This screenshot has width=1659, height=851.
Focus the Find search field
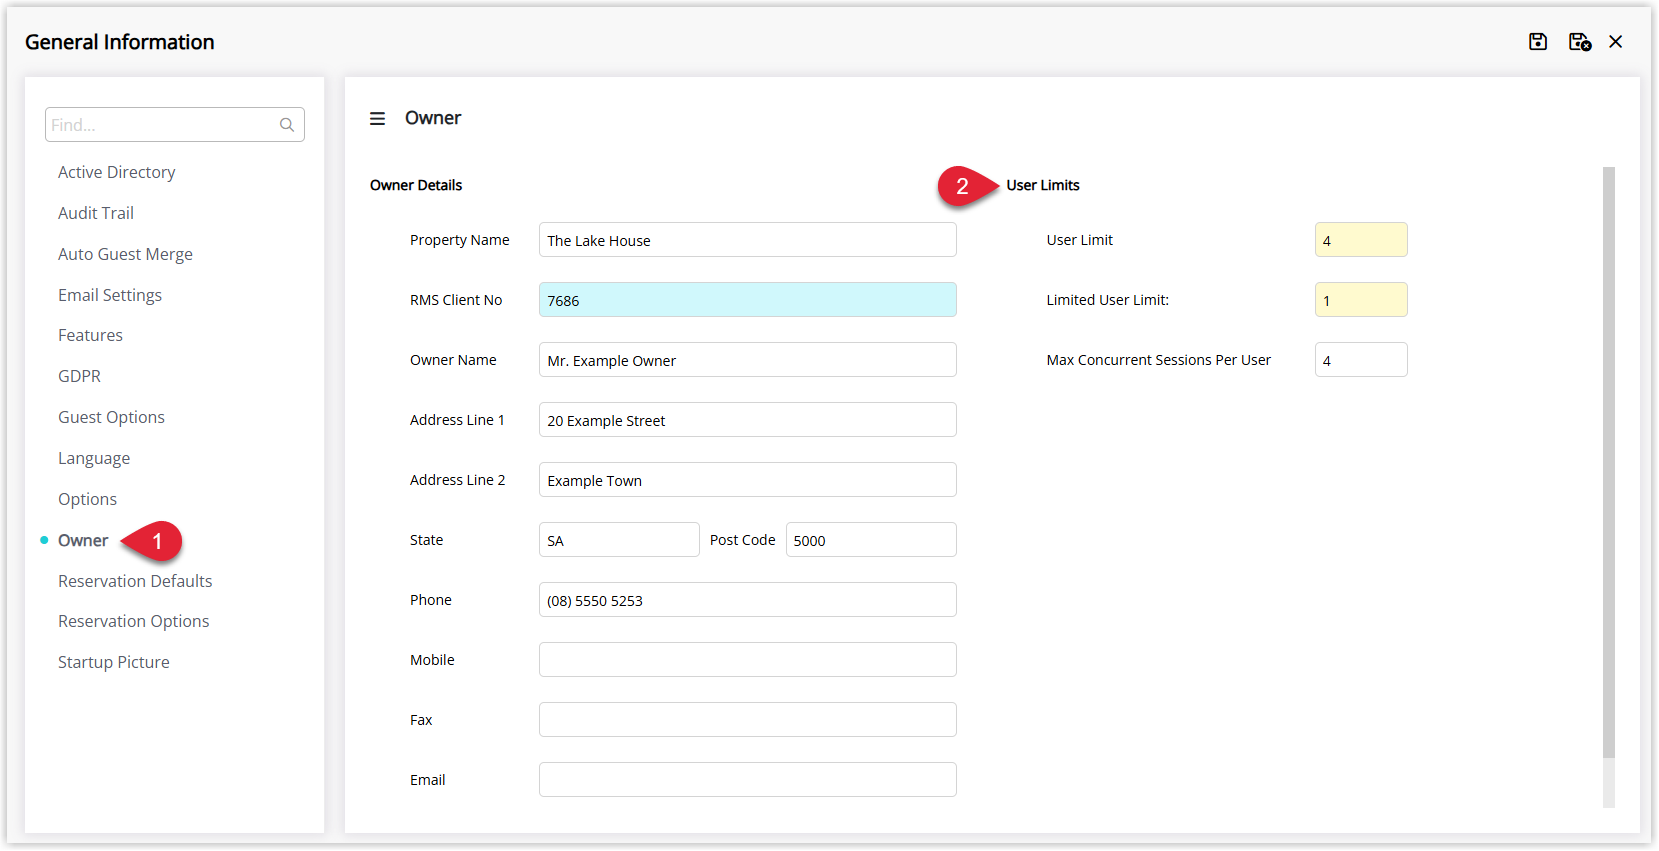(x=175, y=125)
